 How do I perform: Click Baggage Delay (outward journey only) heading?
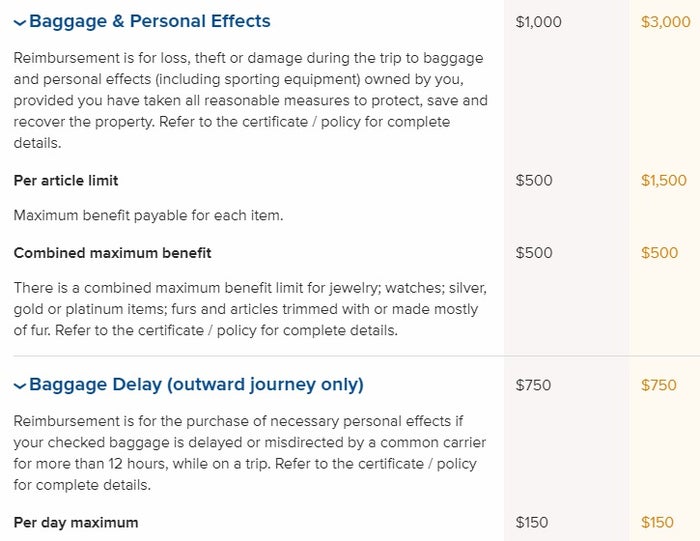196,385
